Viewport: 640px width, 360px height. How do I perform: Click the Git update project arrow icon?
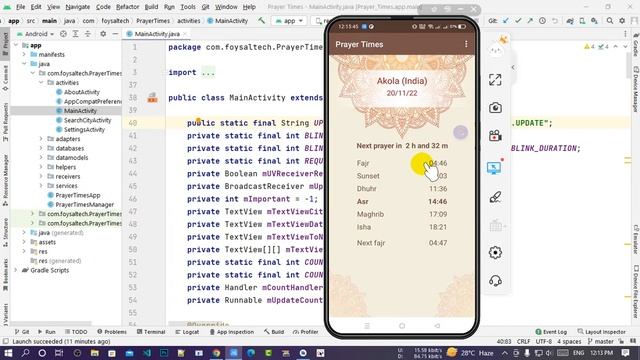[x=506, y=21]
